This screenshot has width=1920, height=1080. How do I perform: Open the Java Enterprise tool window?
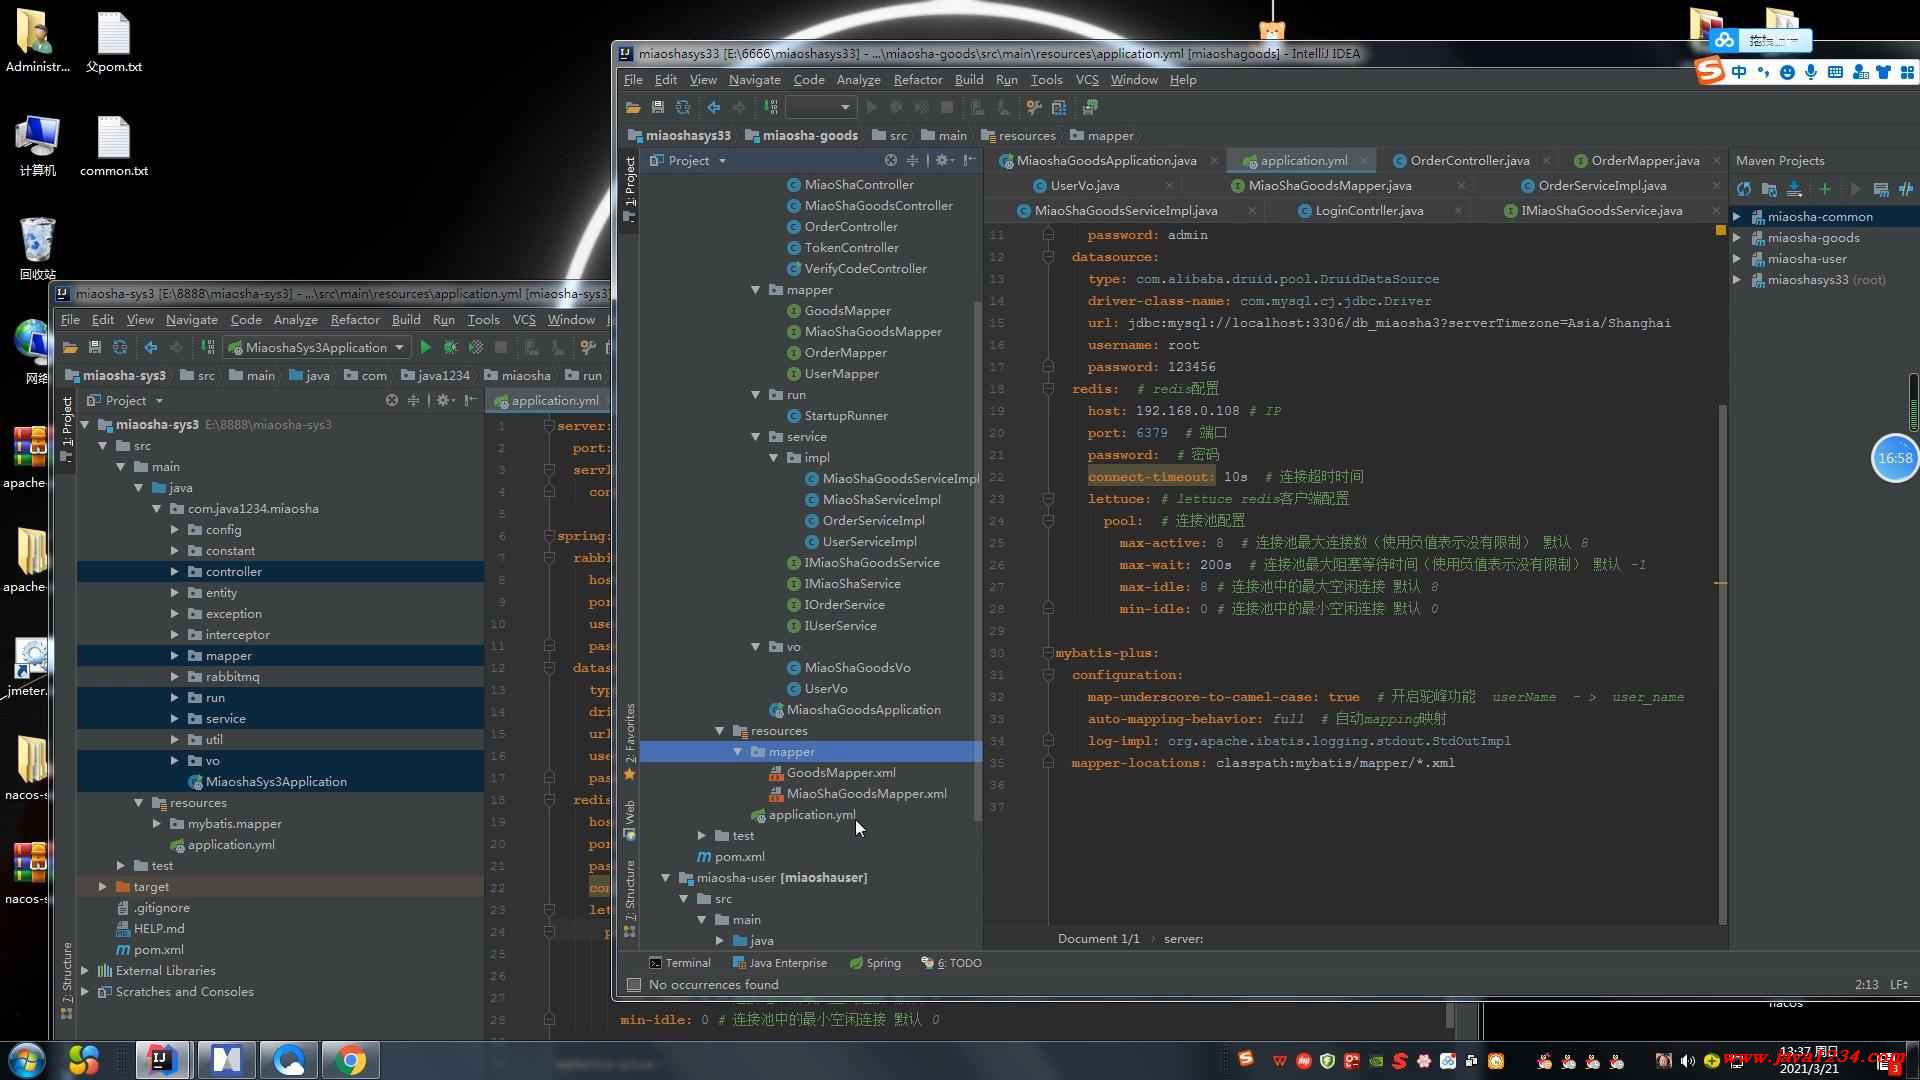pos(779,963)
